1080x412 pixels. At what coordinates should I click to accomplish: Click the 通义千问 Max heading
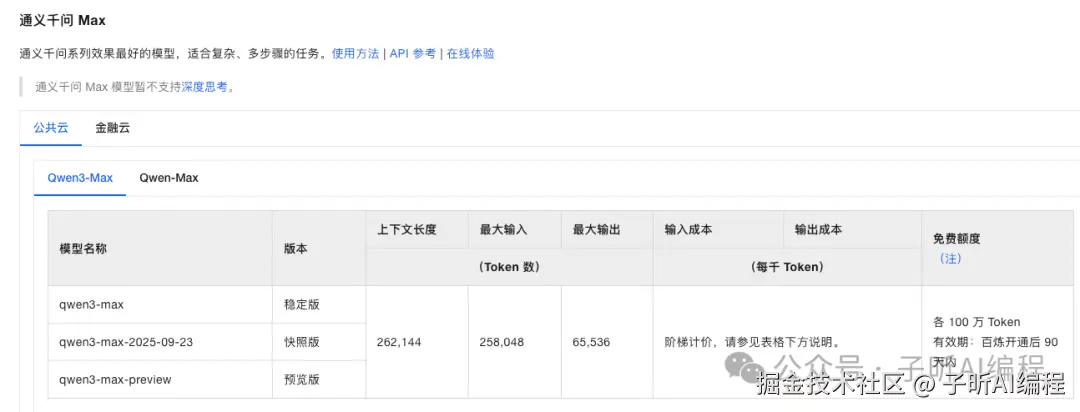(x=63, y=20)
